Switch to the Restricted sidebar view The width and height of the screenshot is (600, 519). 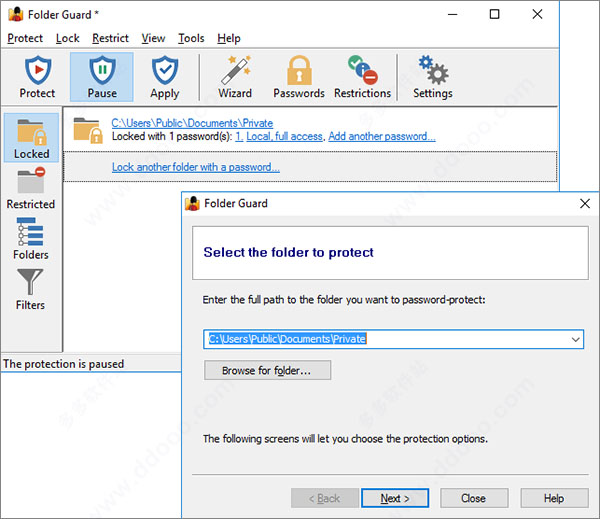(31, 188)
